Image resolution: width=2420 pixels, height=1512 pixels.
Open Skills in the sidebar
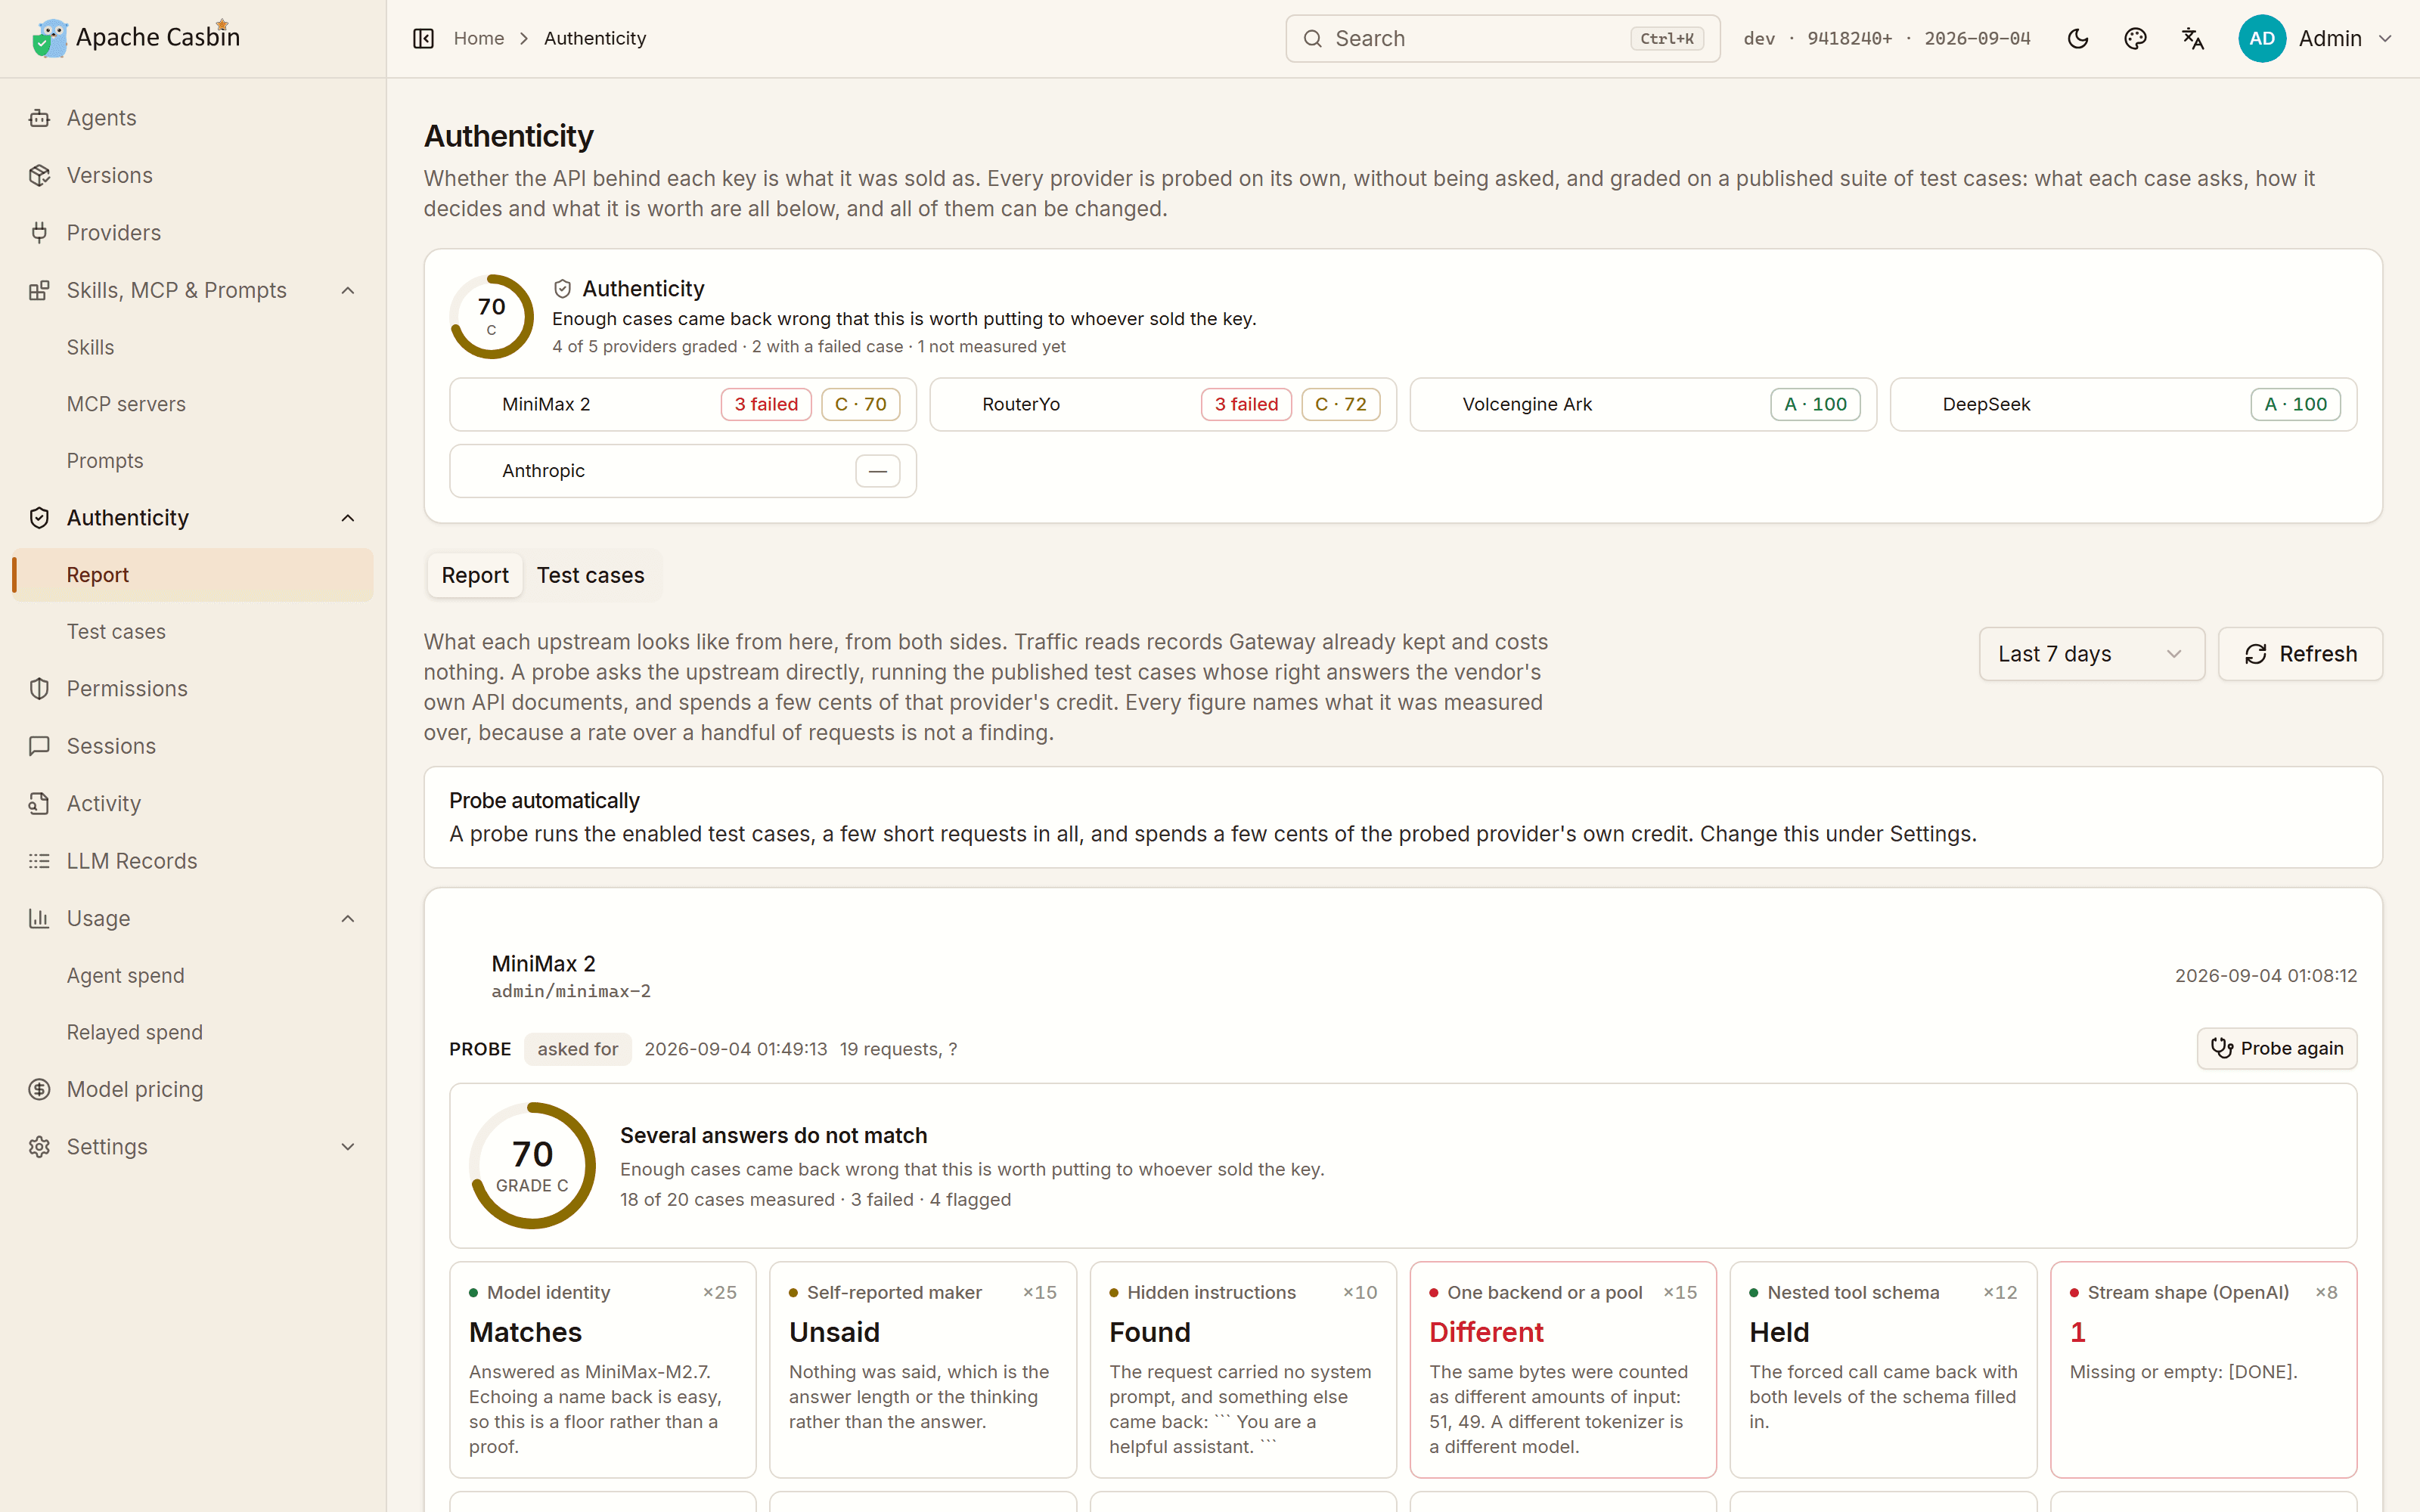(90, 347)
